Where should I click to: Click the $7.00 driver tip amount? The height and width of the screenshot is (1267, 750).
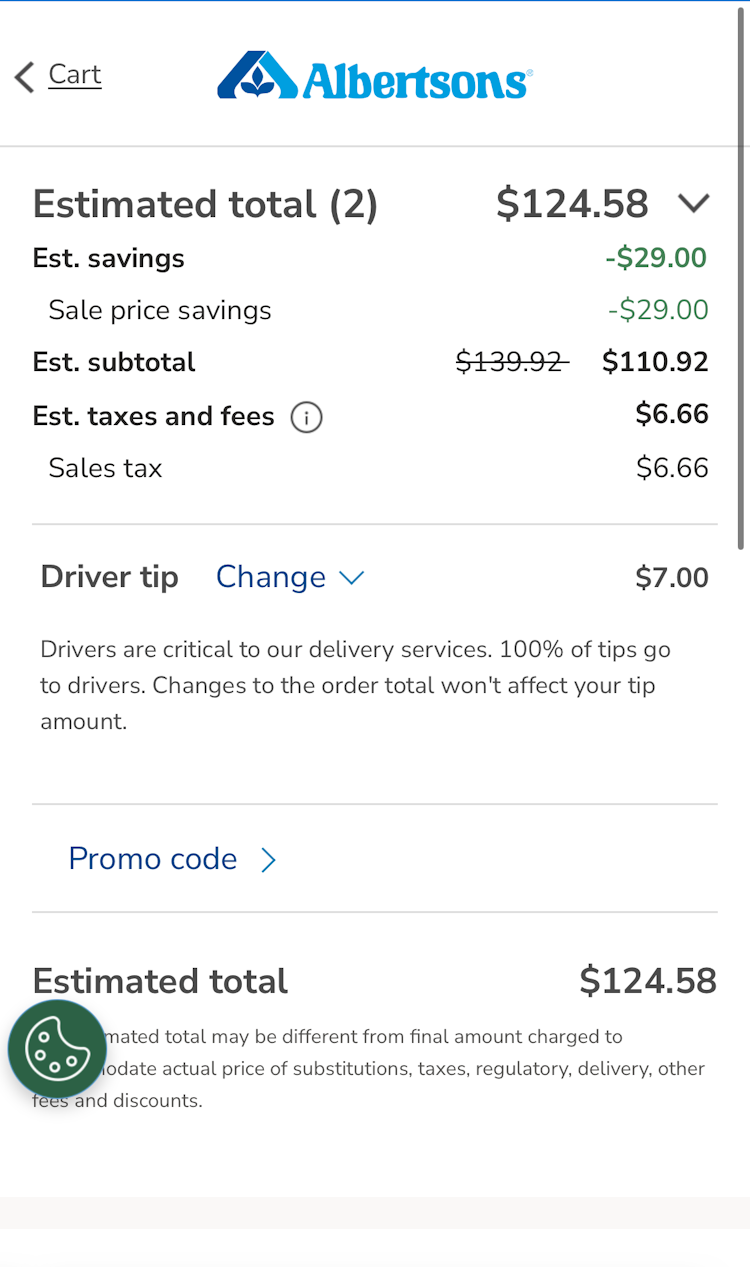(672, 578)
